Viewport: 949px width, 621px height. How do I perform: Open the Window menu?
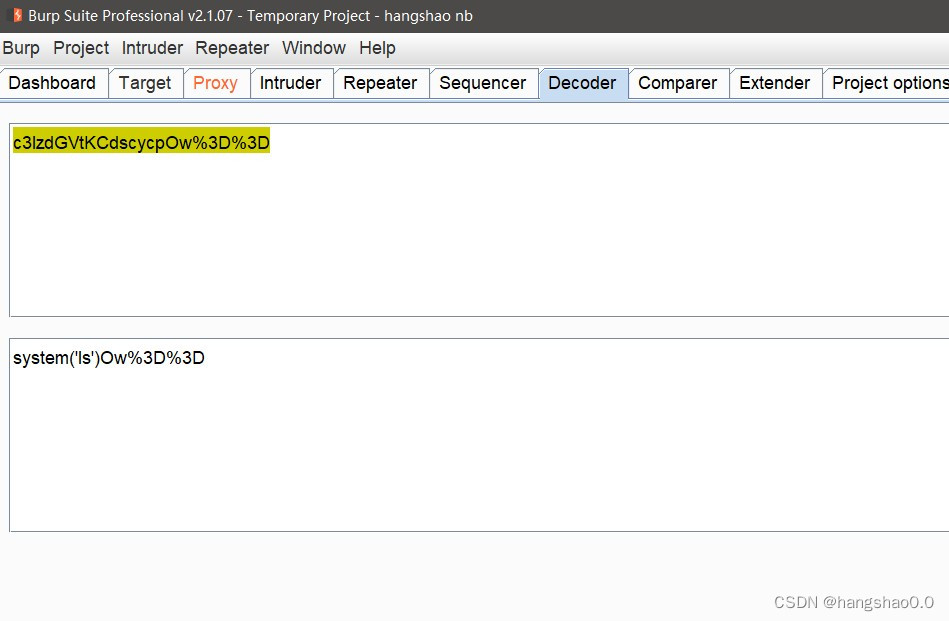[314, 48]
